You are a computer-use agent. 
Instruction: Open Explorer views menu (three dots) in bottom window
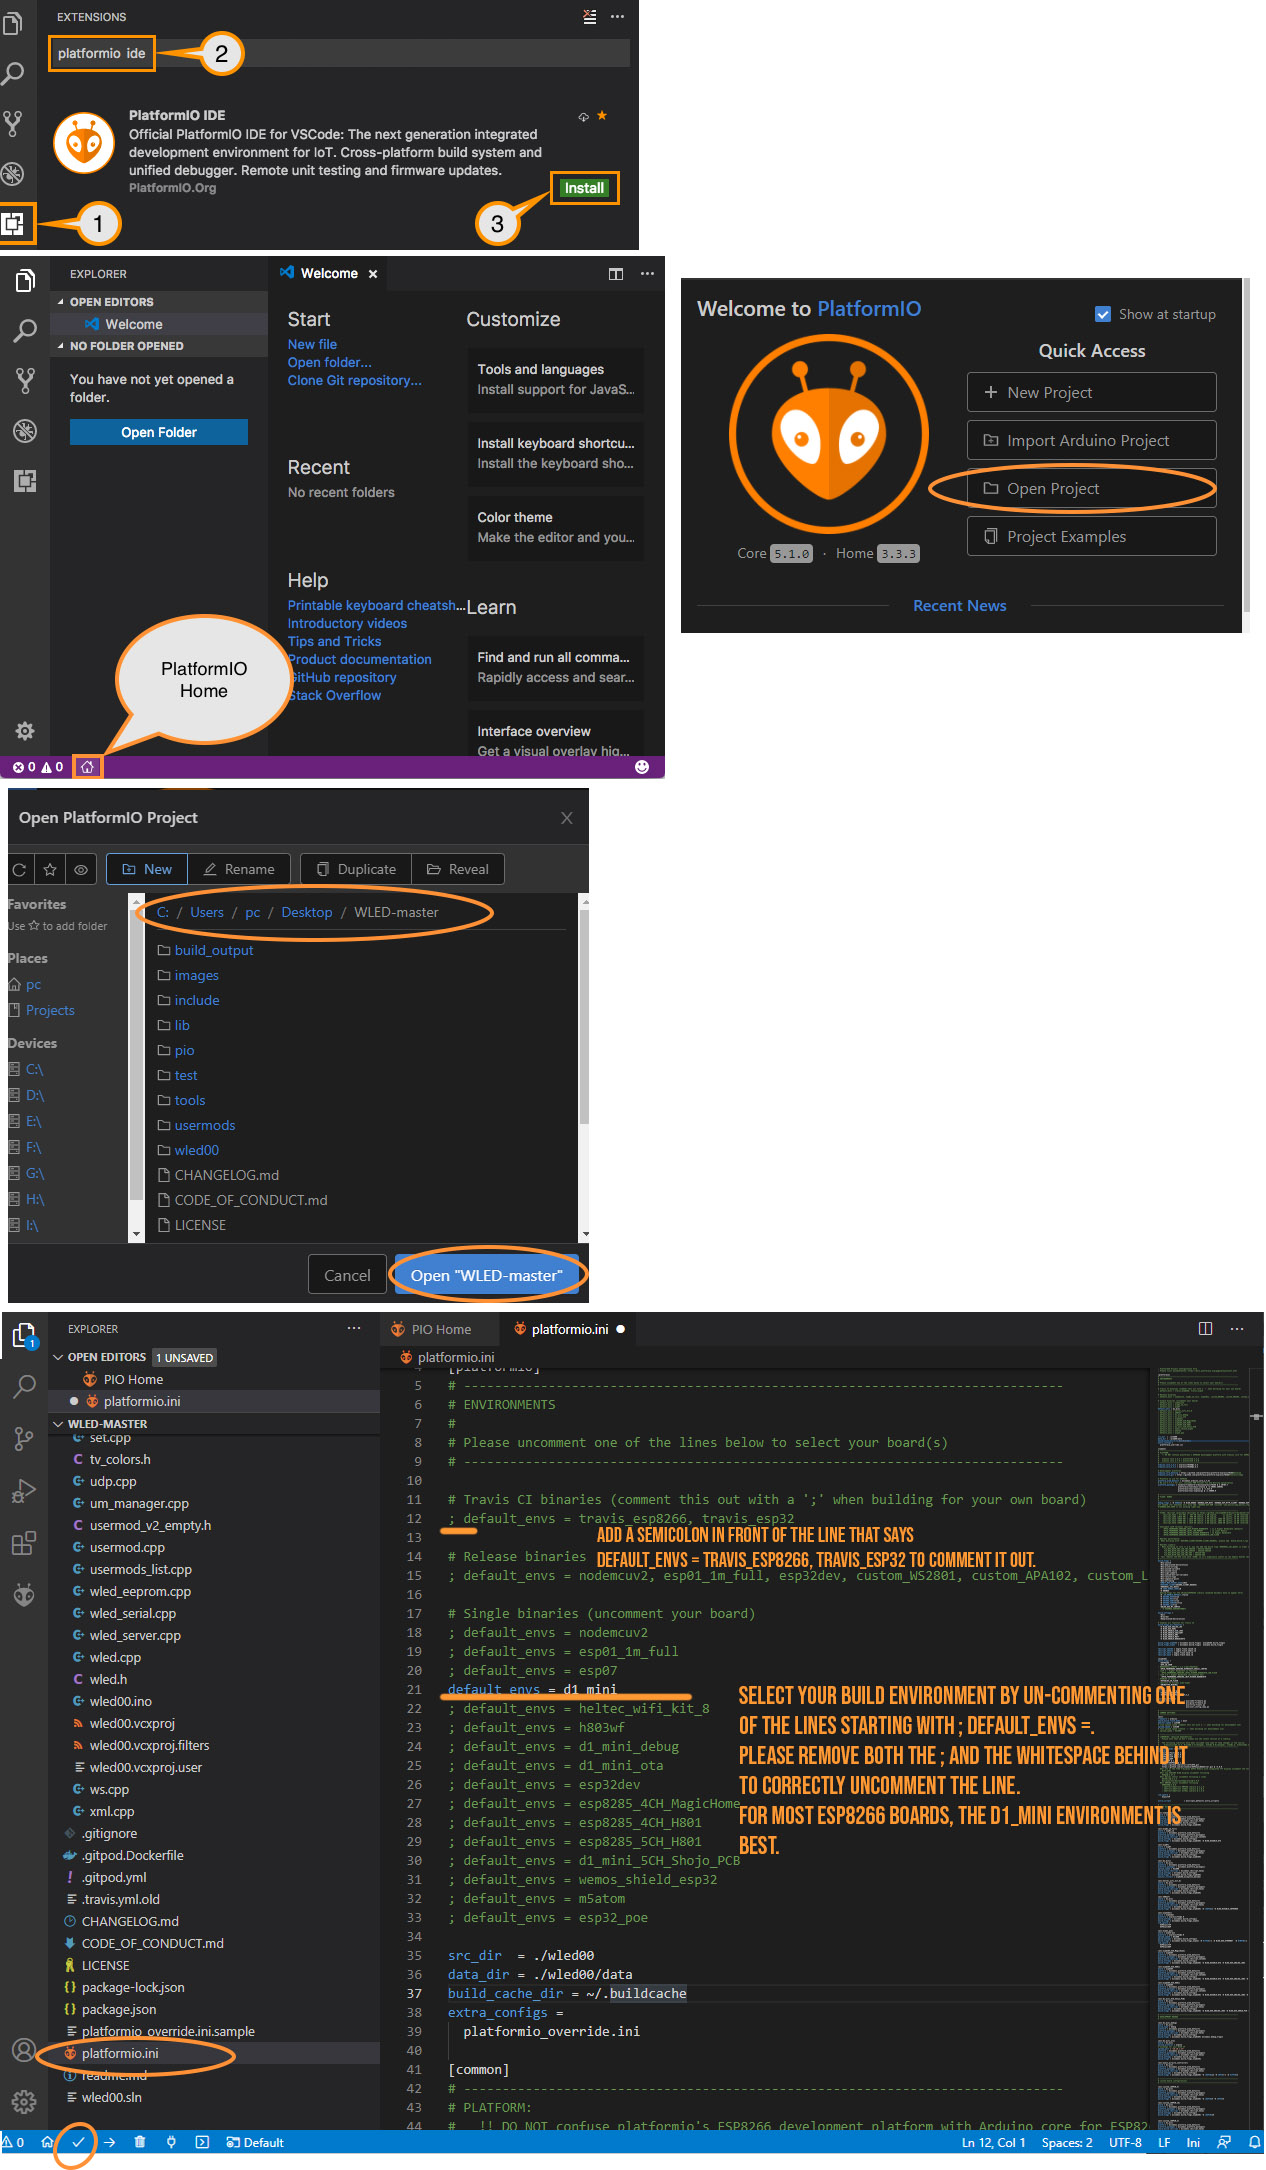tap(354, 1329)
